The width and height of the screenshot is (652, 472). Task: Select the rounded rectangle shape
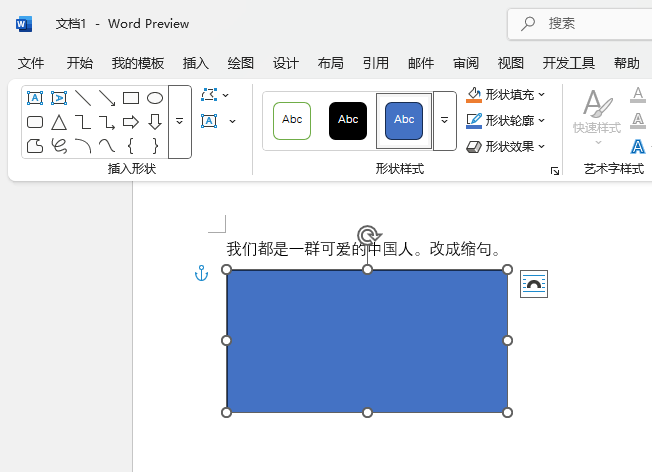coord(35,122)
